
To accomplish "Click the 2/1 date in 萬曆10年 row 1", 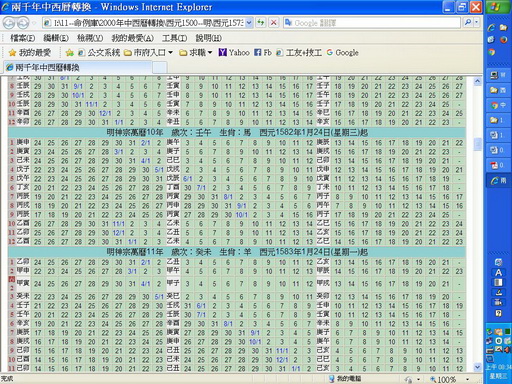I will (146, 143).
